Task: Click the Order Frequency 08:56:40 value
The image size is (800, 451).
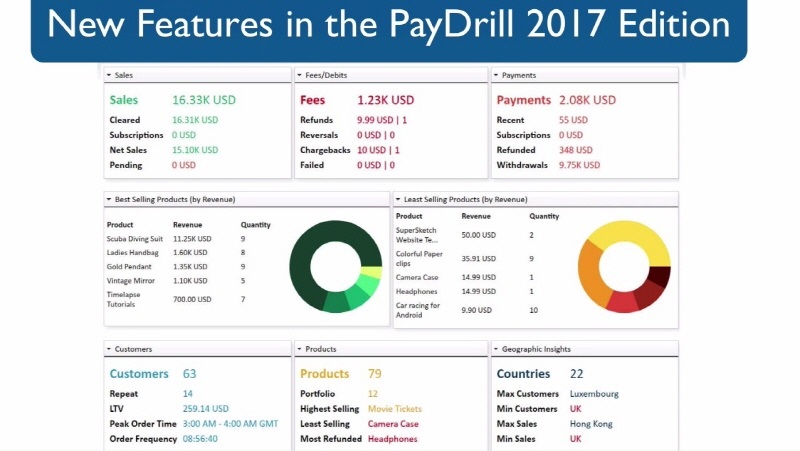Action: (200, 439)
